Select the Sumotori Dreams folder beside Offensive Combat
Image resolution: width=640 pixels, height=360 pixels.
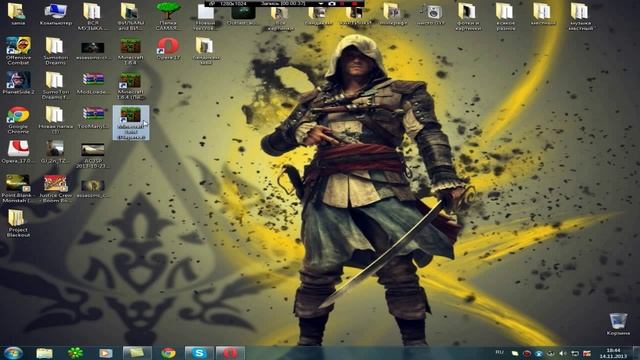tap(55, 50)
